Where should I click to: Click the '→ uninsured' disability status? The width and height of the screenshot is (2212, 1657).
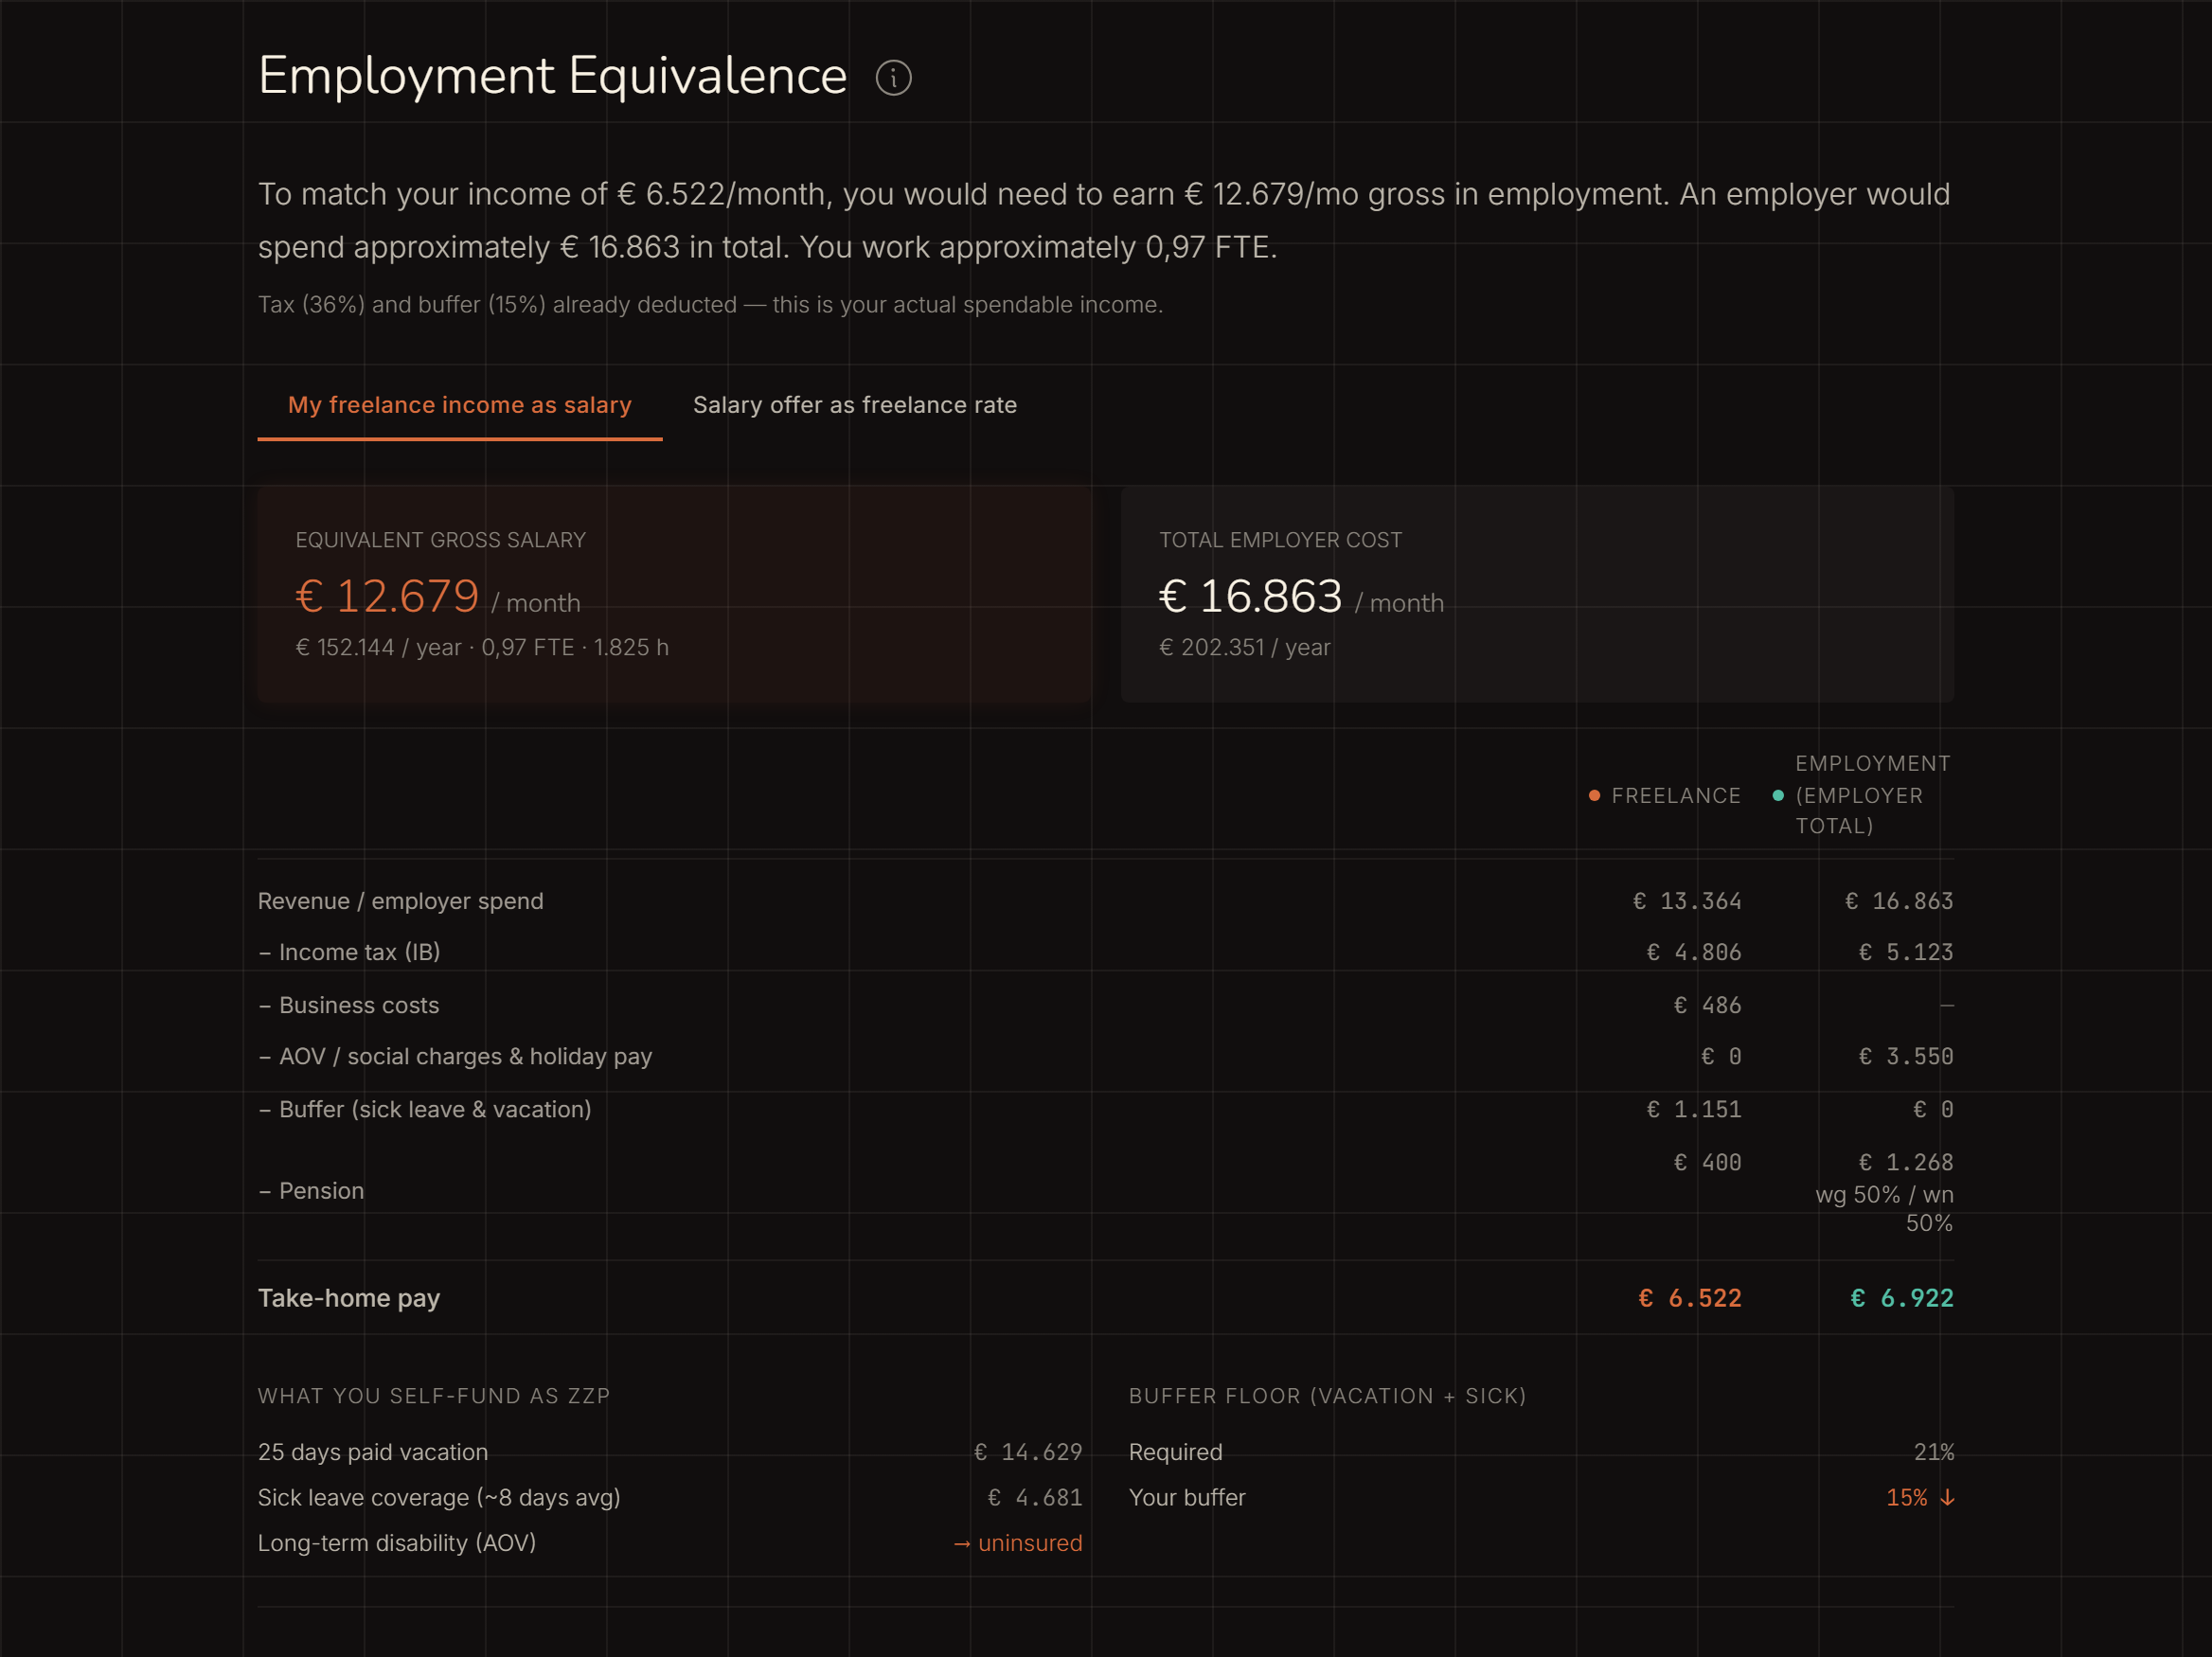click(1017, 1543)
